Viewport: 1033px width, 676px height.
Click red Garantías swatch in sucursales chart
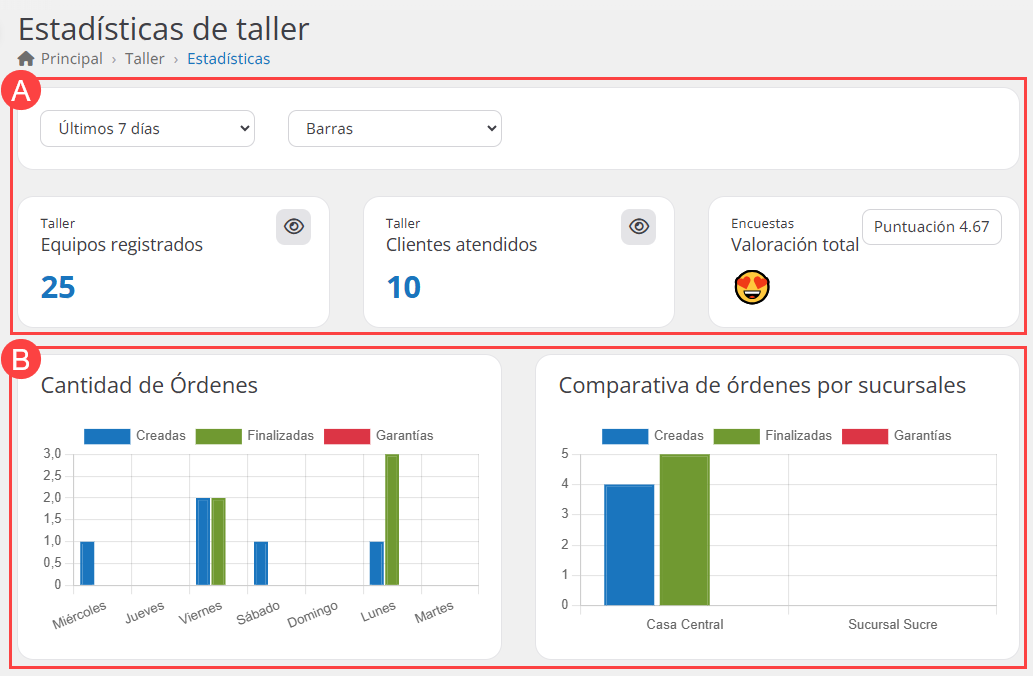[865, 436]
